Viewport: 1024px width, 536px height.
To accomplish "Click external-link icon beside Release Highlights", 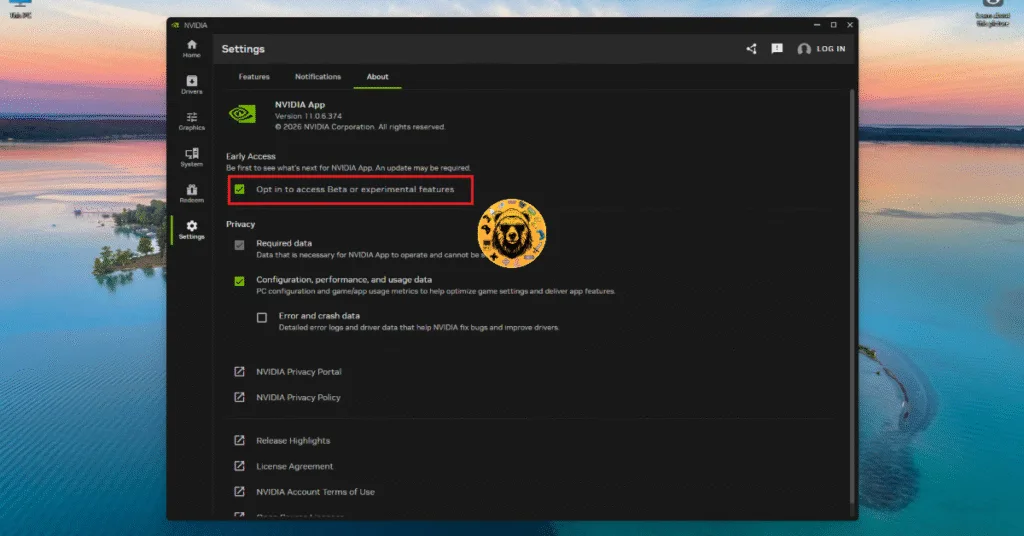I will 239,441.
